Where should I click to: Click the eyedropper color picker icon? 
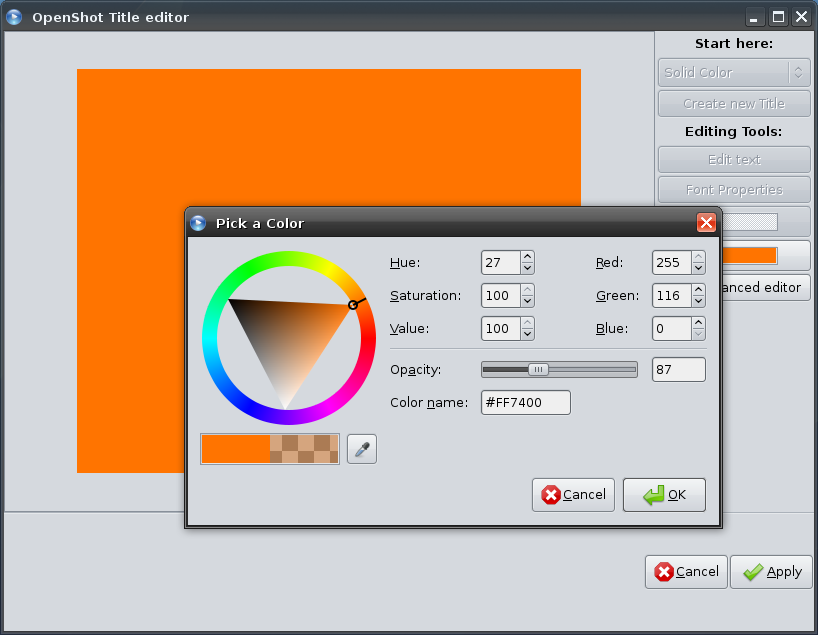(362, 450)
